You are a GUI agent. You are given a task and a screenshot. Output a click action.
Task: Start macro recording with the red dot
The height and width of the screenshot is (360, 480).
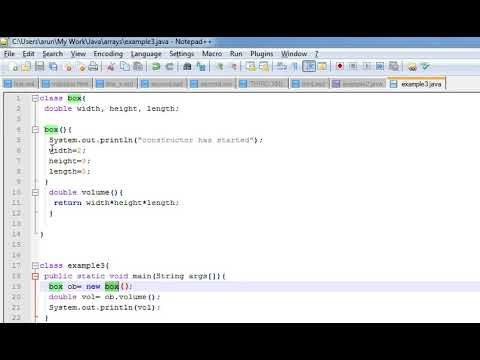click(x=340, y=67)
